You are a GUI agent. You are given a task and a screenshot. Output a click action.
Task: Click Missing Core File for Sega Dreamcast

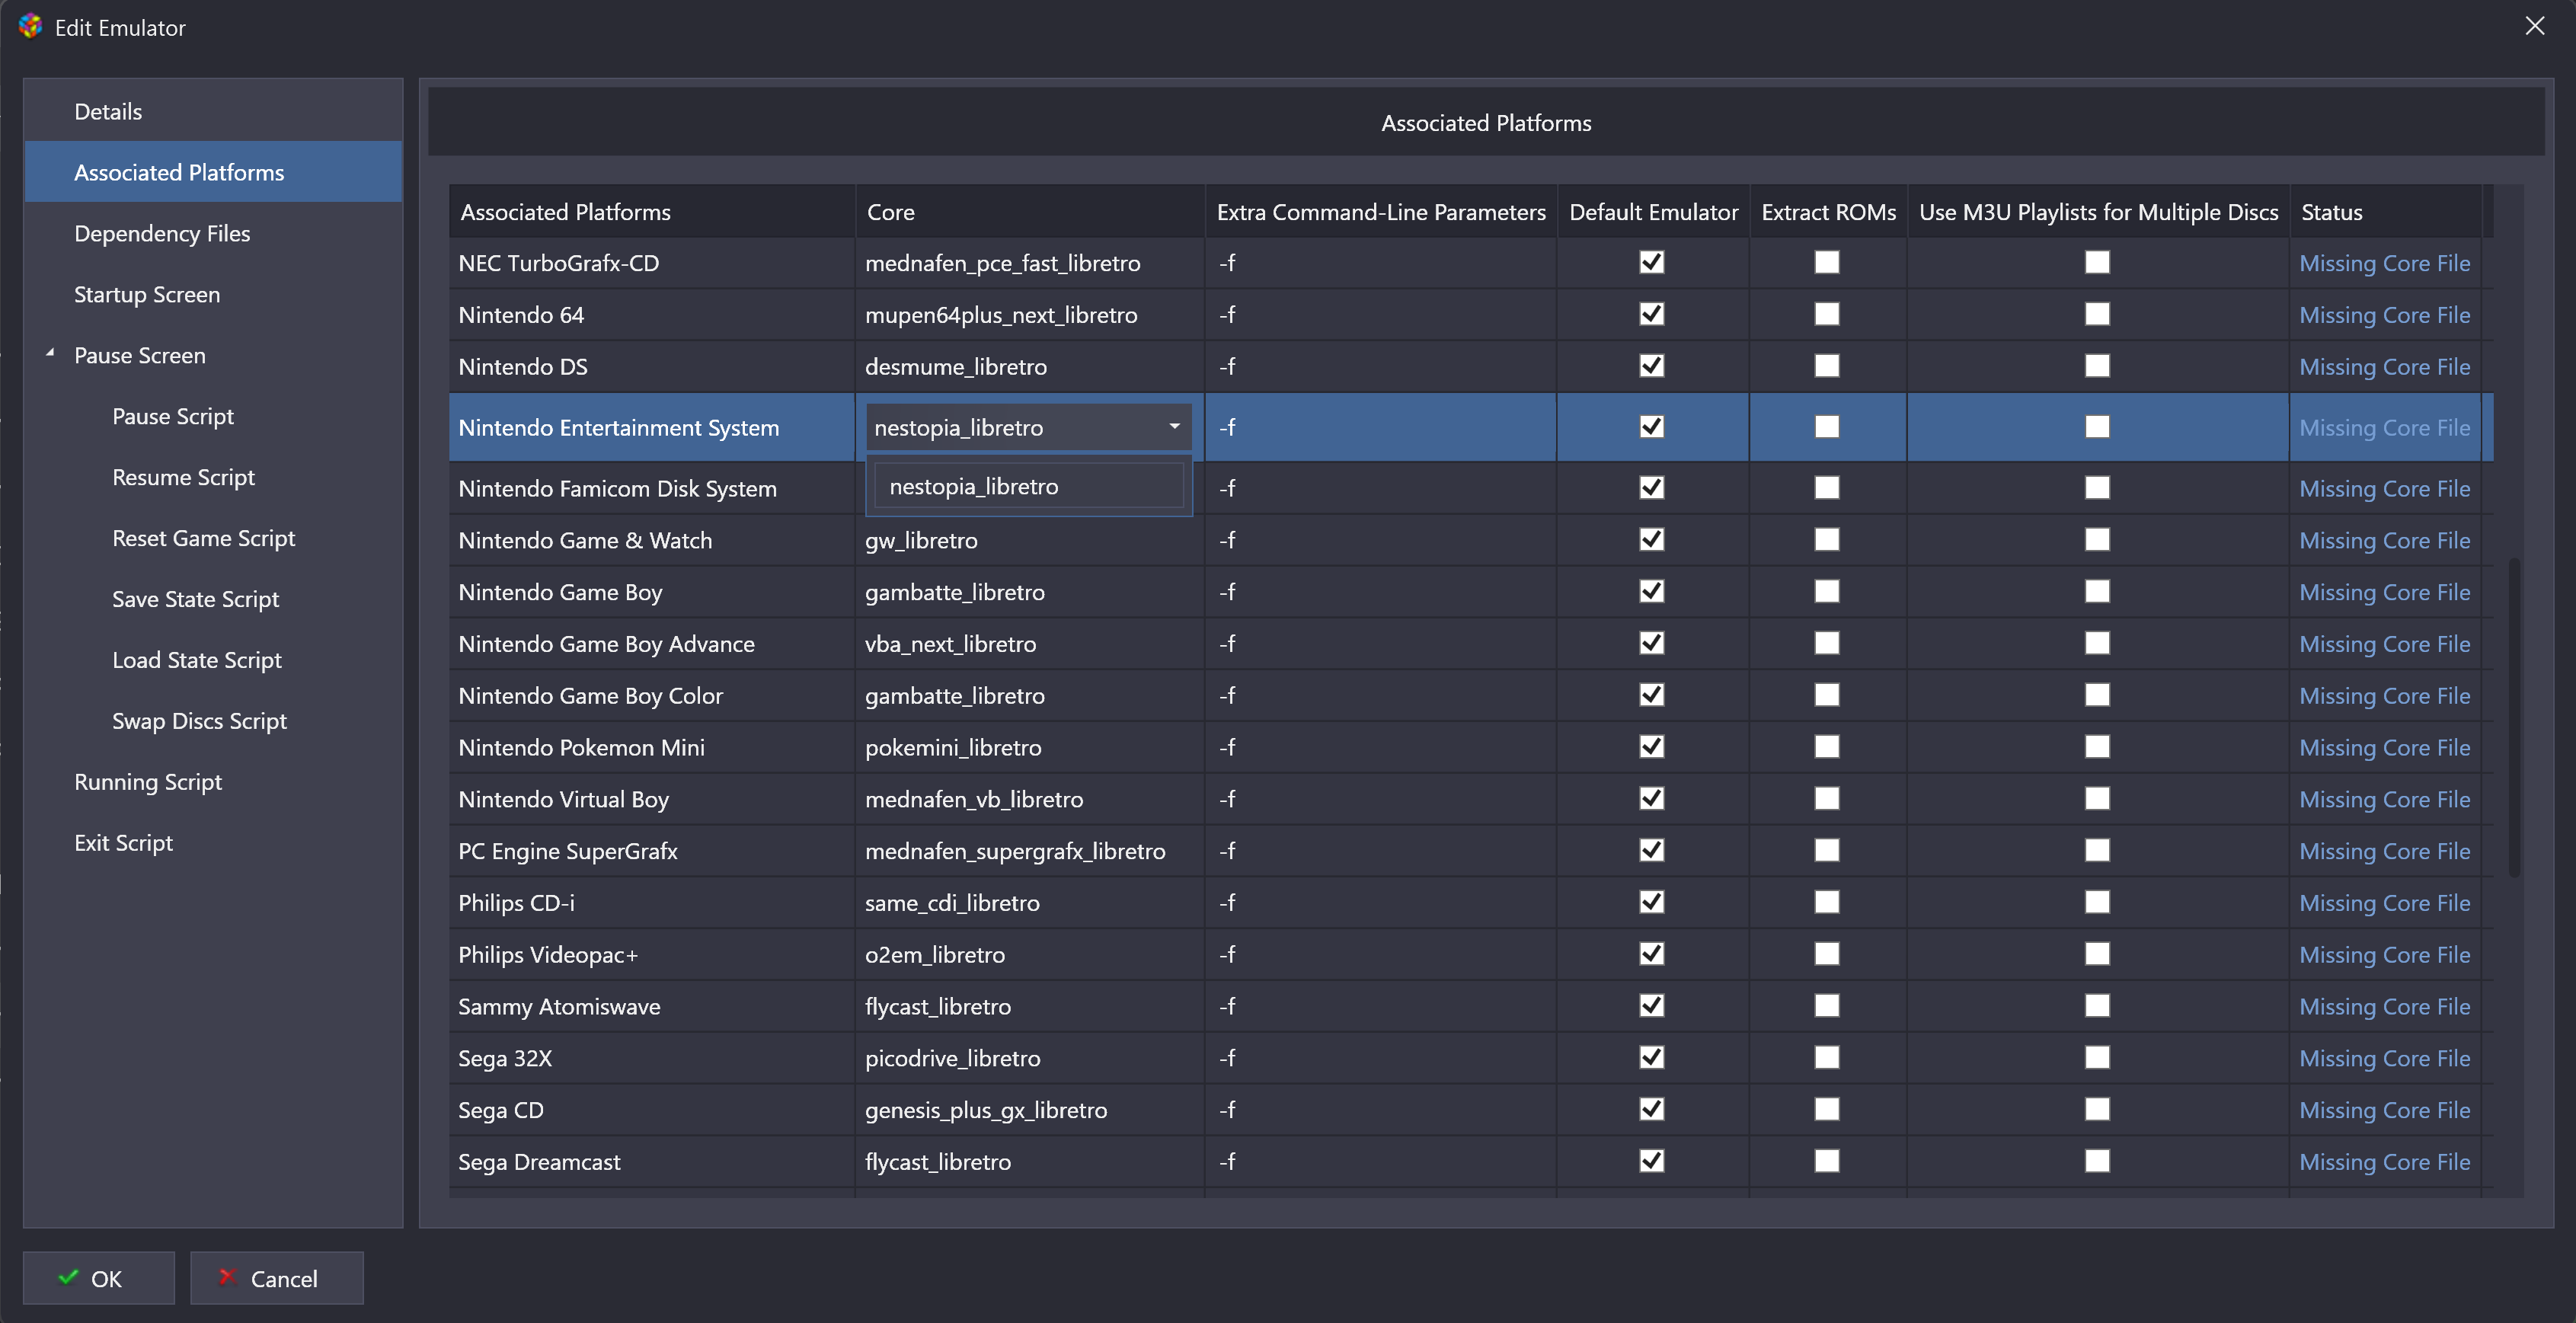(x=2384, y=1162)
